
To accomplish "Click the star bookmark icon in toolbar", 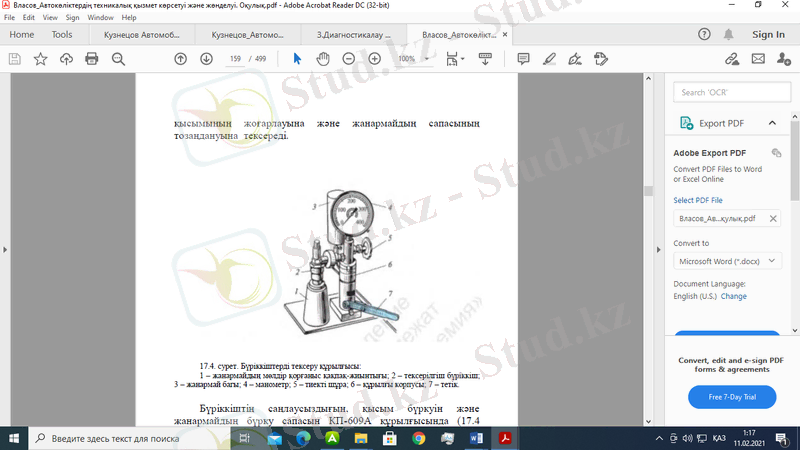I will 40,59.
